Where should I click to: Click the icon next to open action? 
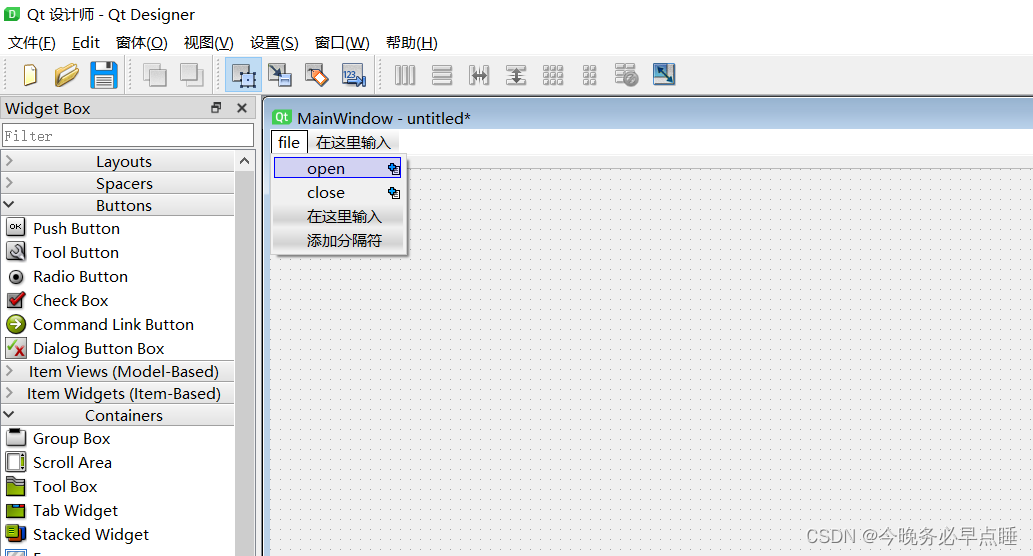coord(394,169)
